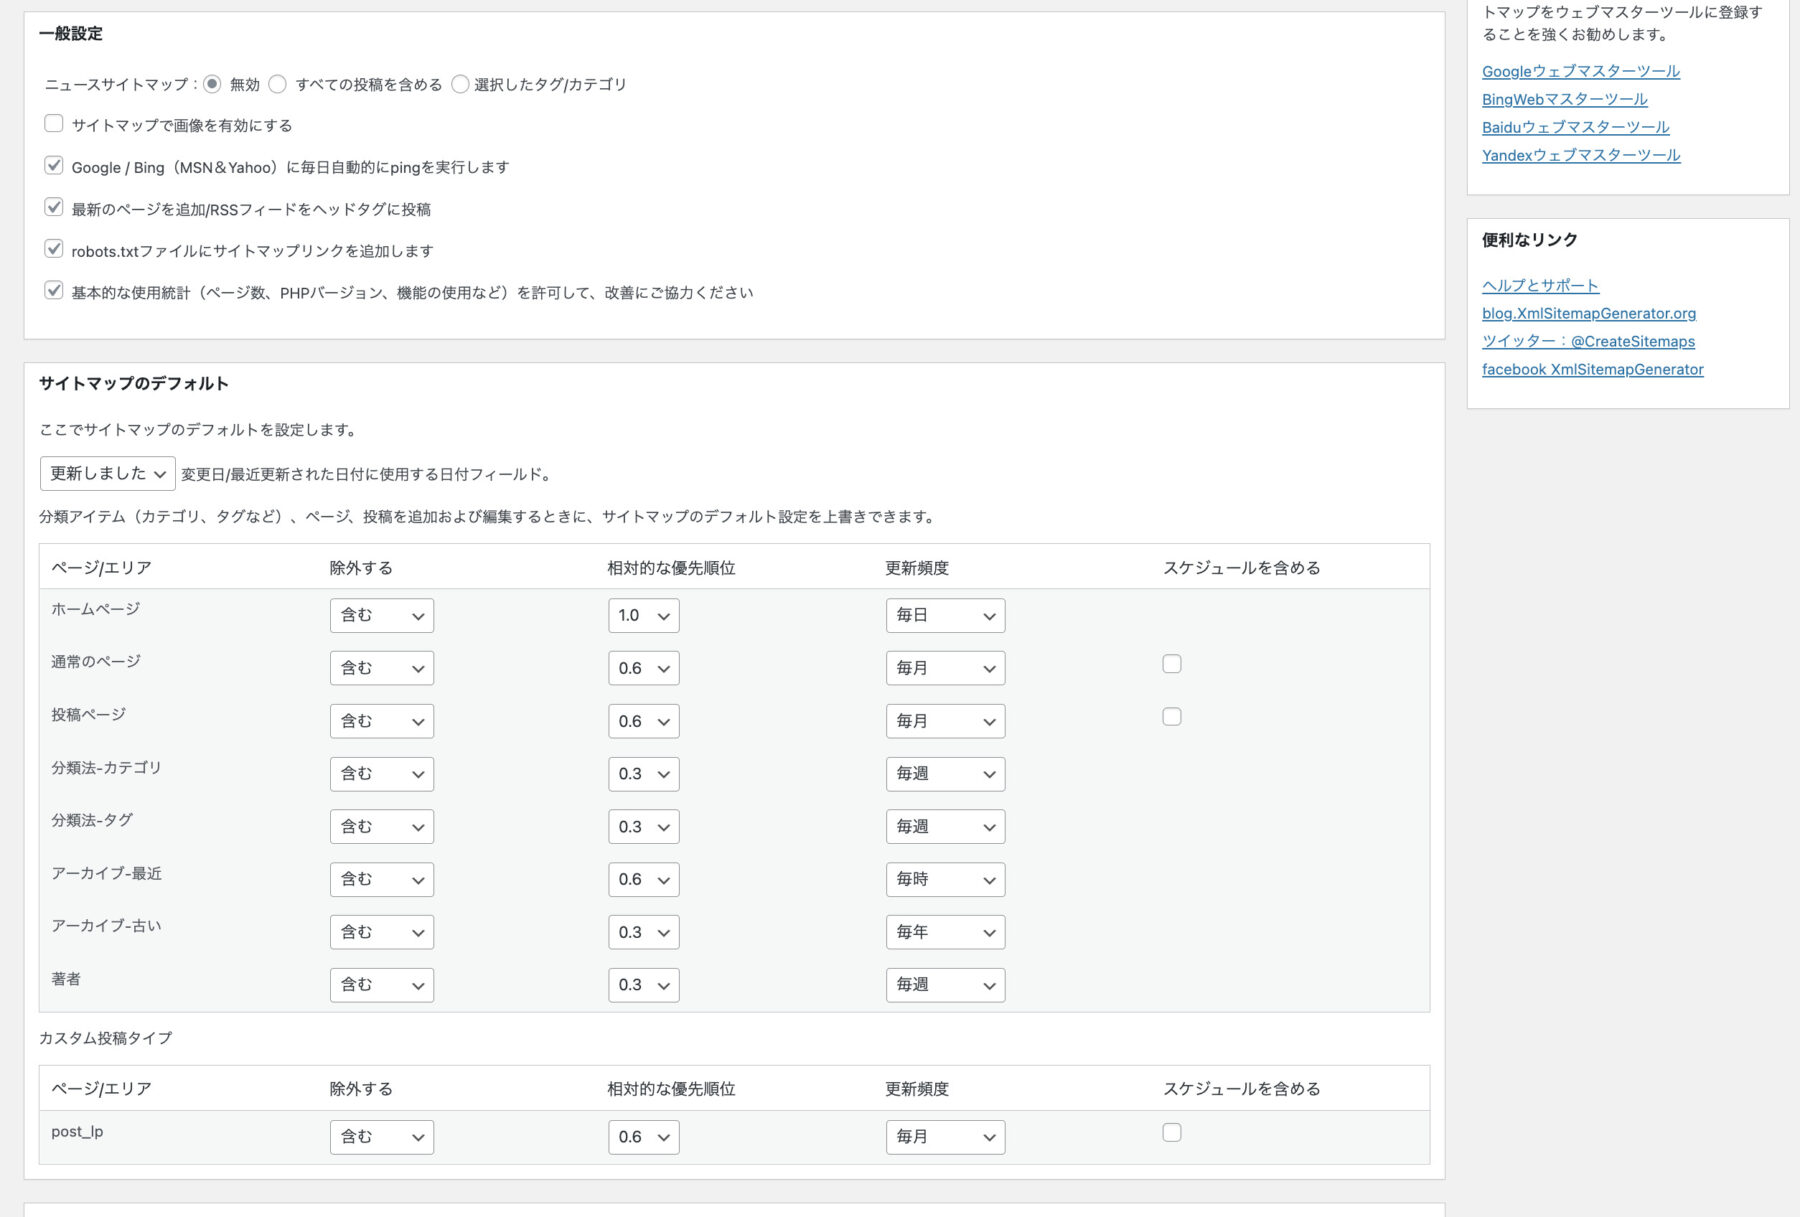Uncheck the Google / Bing daily ping checkbox
Screen dimensions: 1800x1217
point(54,166)
